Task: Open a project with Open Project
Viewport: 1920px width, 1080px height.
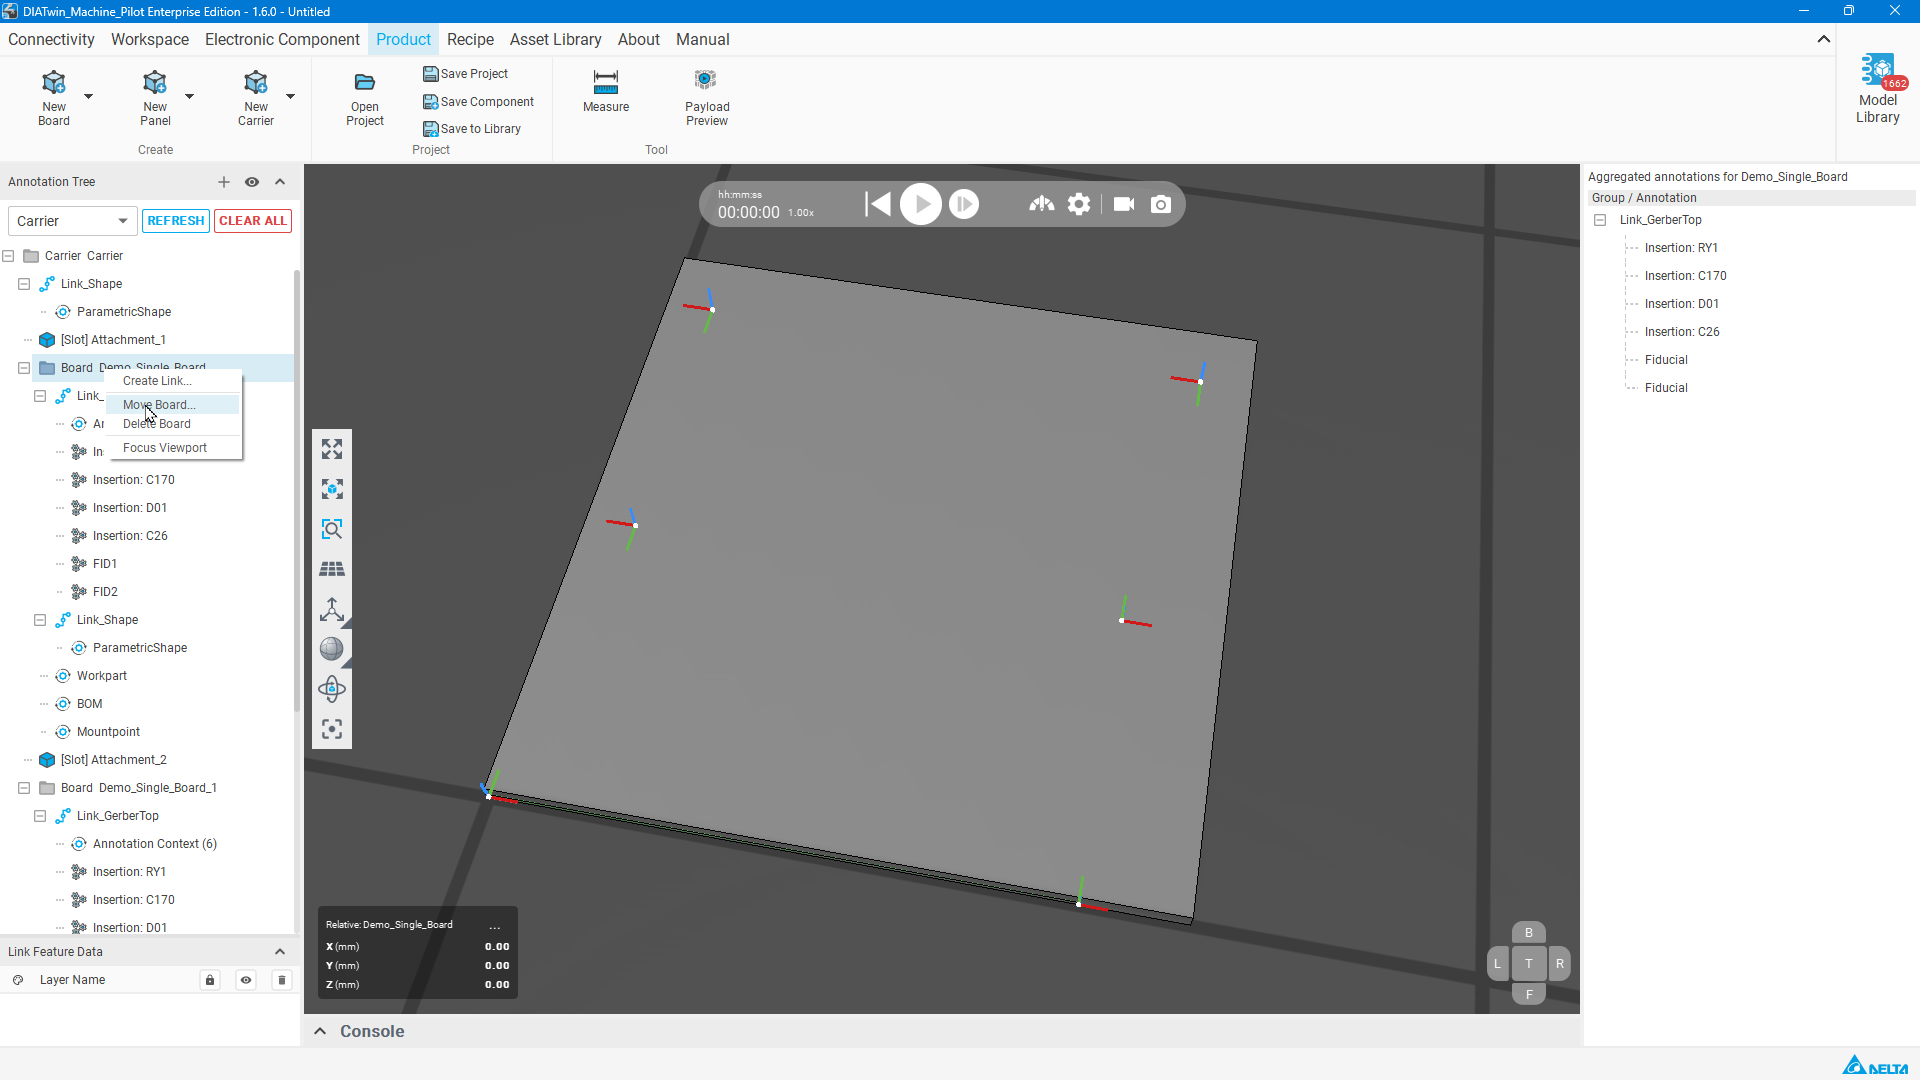Action: pos(365,98)
